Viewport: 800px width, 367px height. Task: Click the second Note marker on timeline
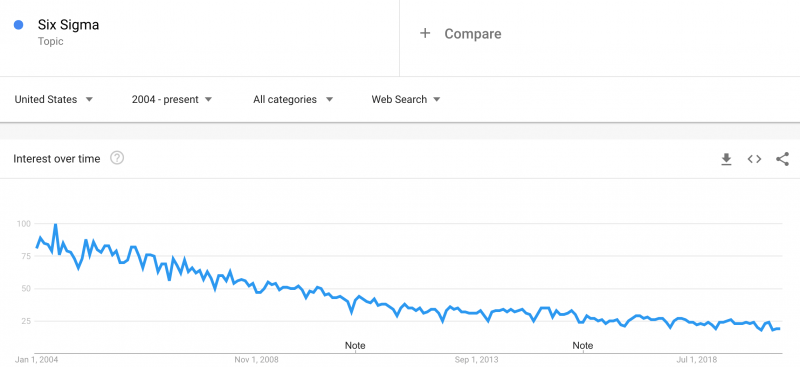point(583,346)
